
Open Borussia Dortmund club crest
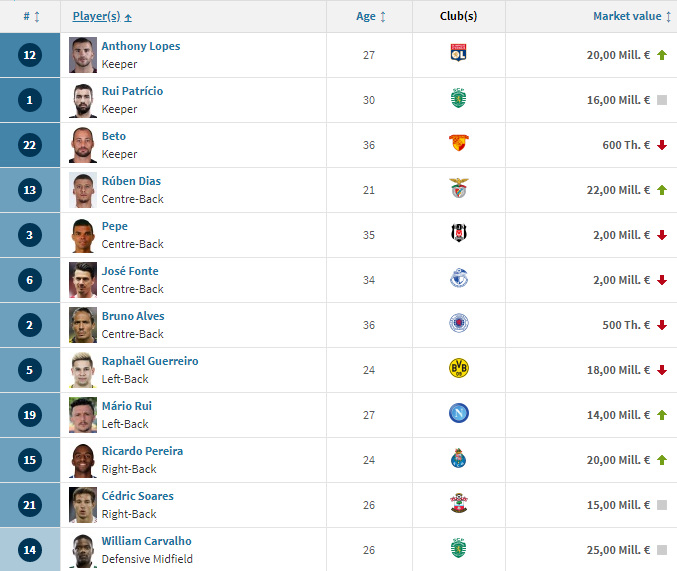pyautogui.click(x=459, y=368)
